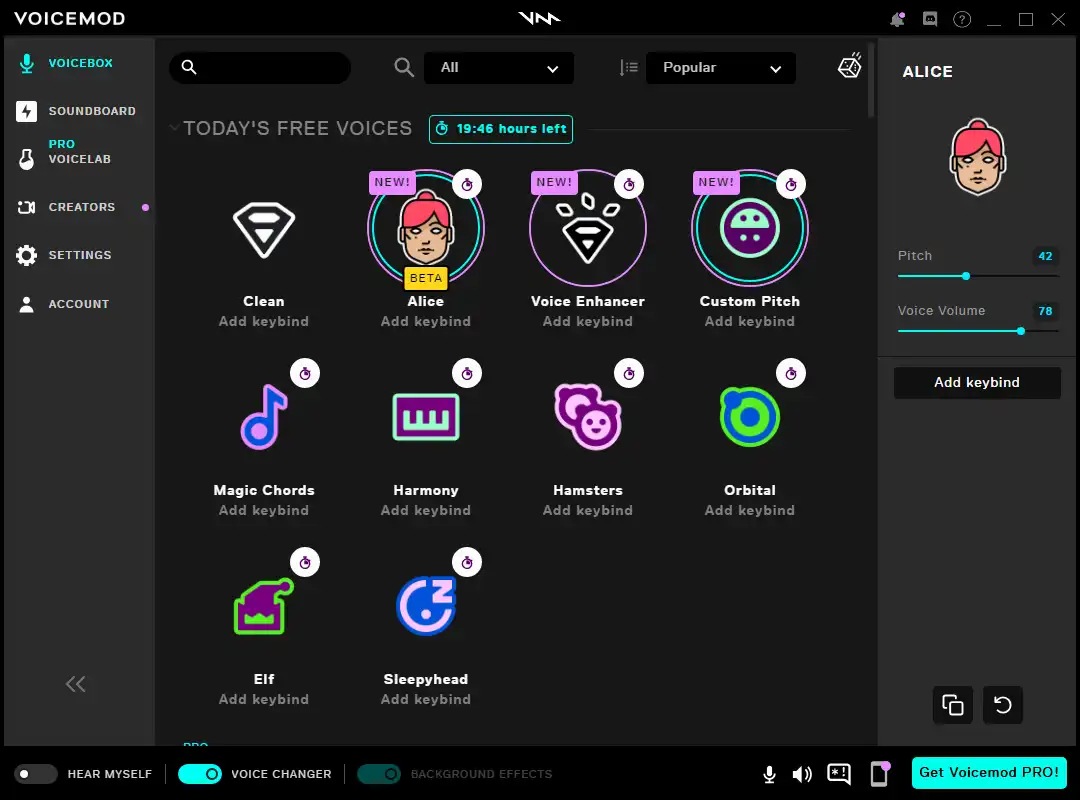Adjust the Voice Volume slider handle
Image resolution: width=1080 pixels, height=800 pixels.
click(x=1021, y=331)
